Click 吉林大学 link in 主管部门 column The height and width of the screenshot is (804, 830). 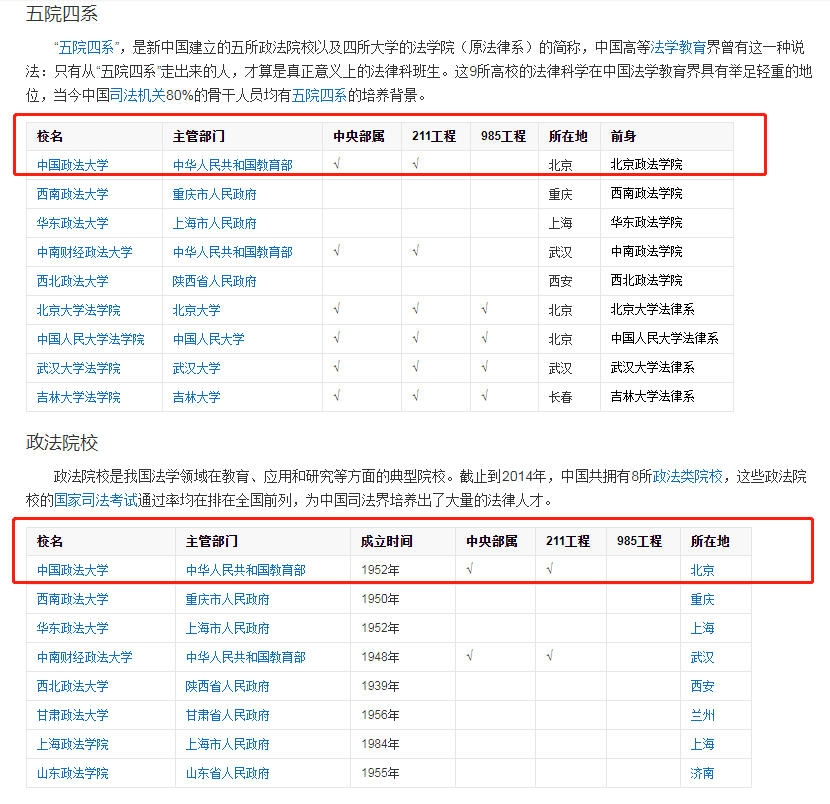click(x=196, y=398)
